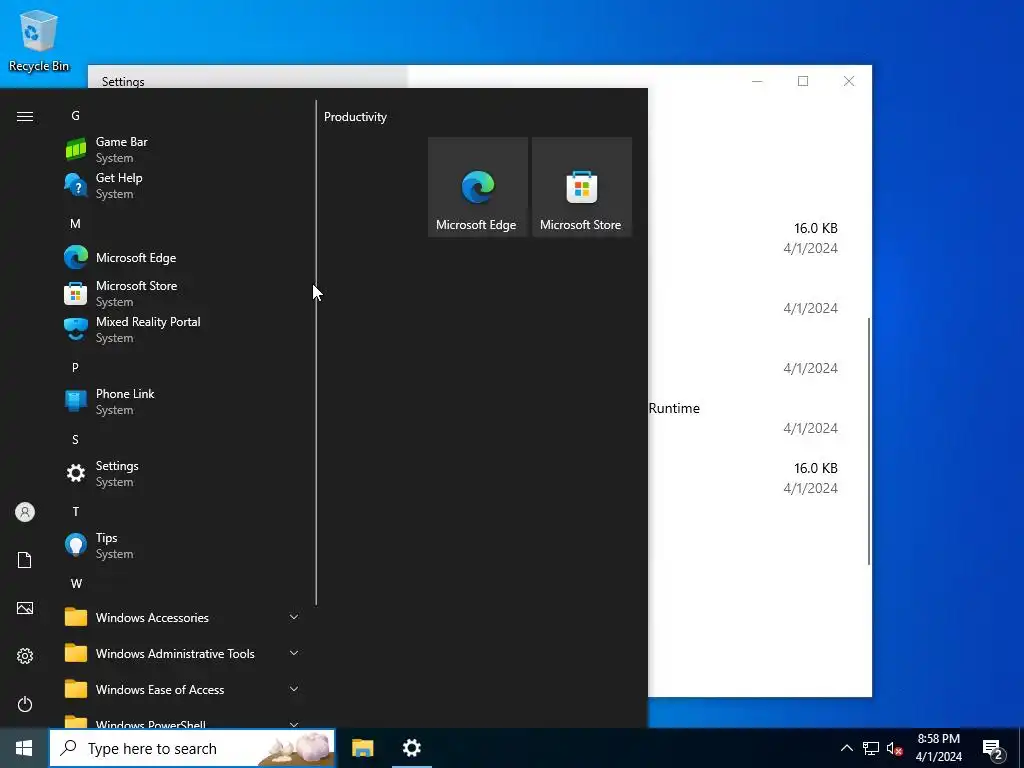Viewport: 1024px width, 768px height.
Task: Click the 8:58 PM taskbar clock
Action: [938, 748]
